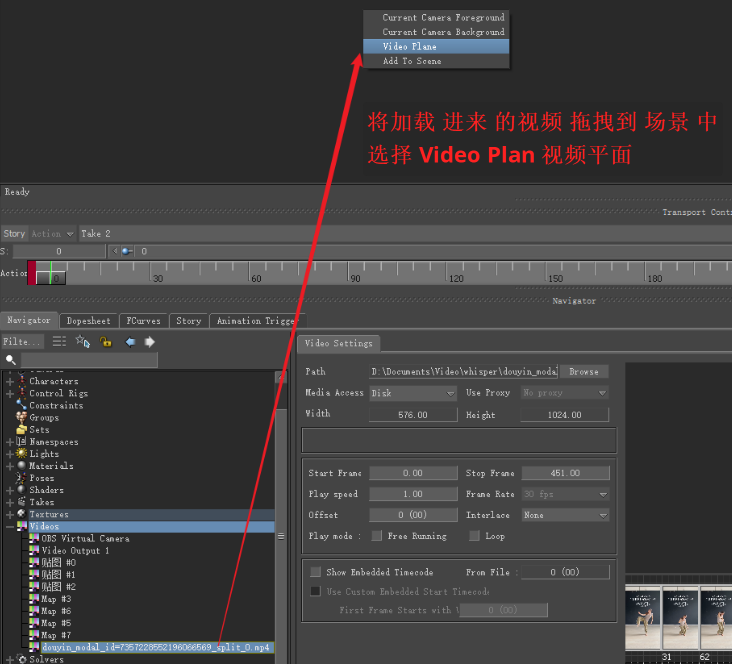This screenshot has width=732, height=664.
Task: Click the Sets folder icon
Action: click(21, 430)
